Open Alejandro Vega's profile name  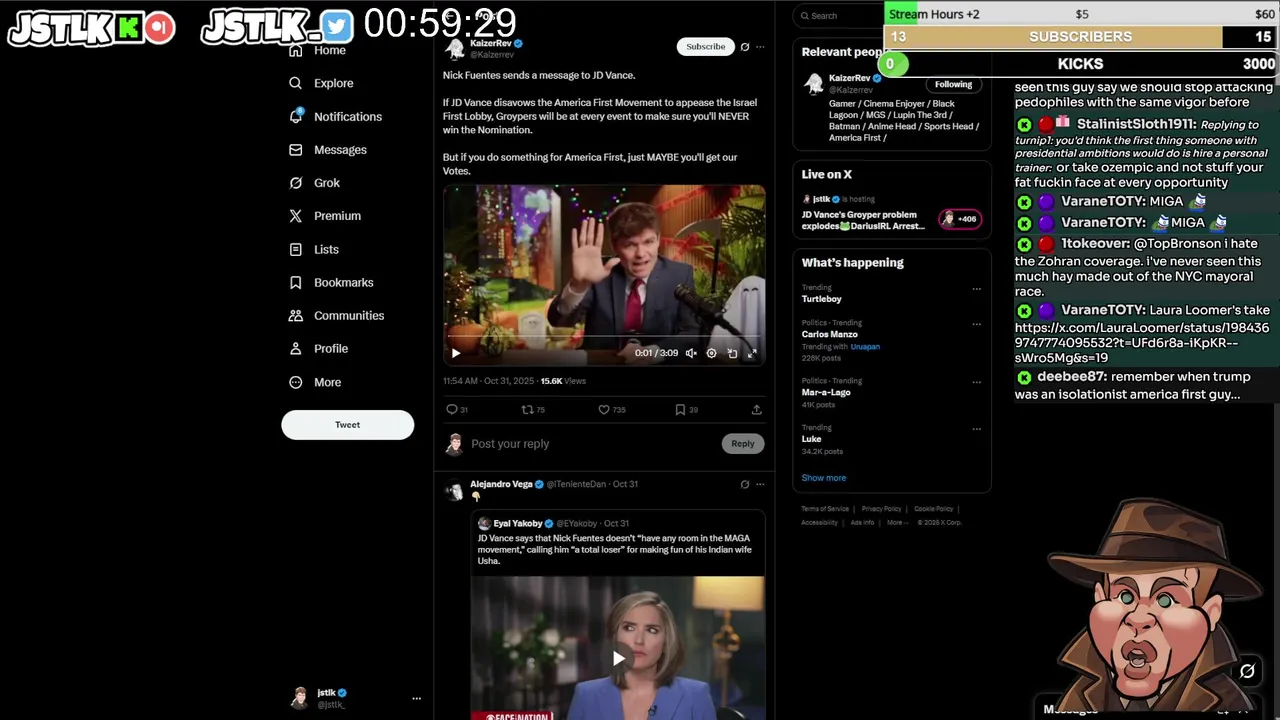point(501,484)
